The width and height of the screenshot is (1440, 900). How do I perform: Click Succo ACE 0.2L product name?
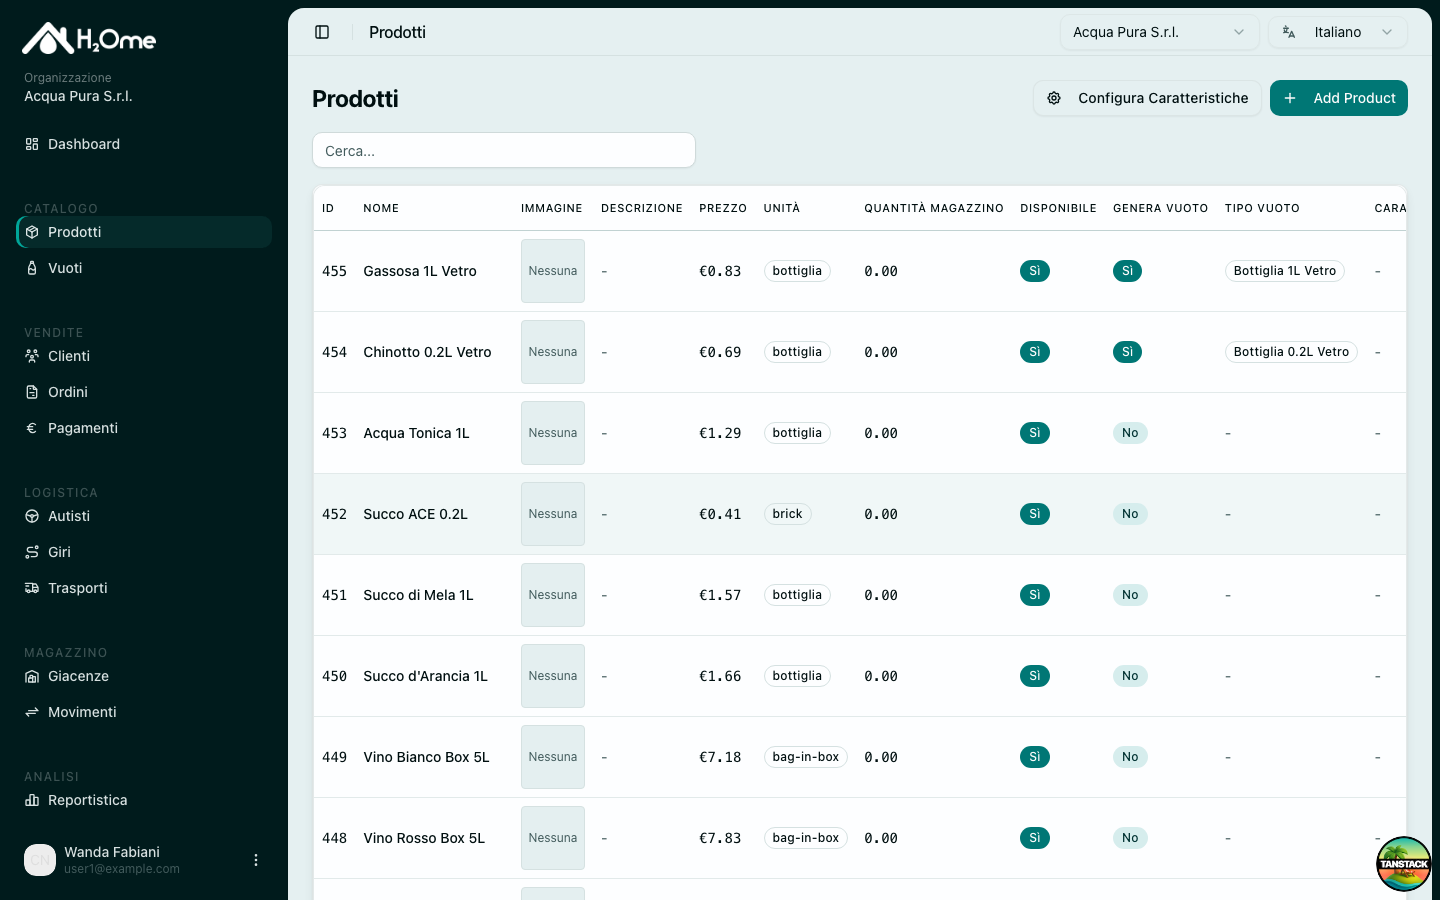pos(415,514)
